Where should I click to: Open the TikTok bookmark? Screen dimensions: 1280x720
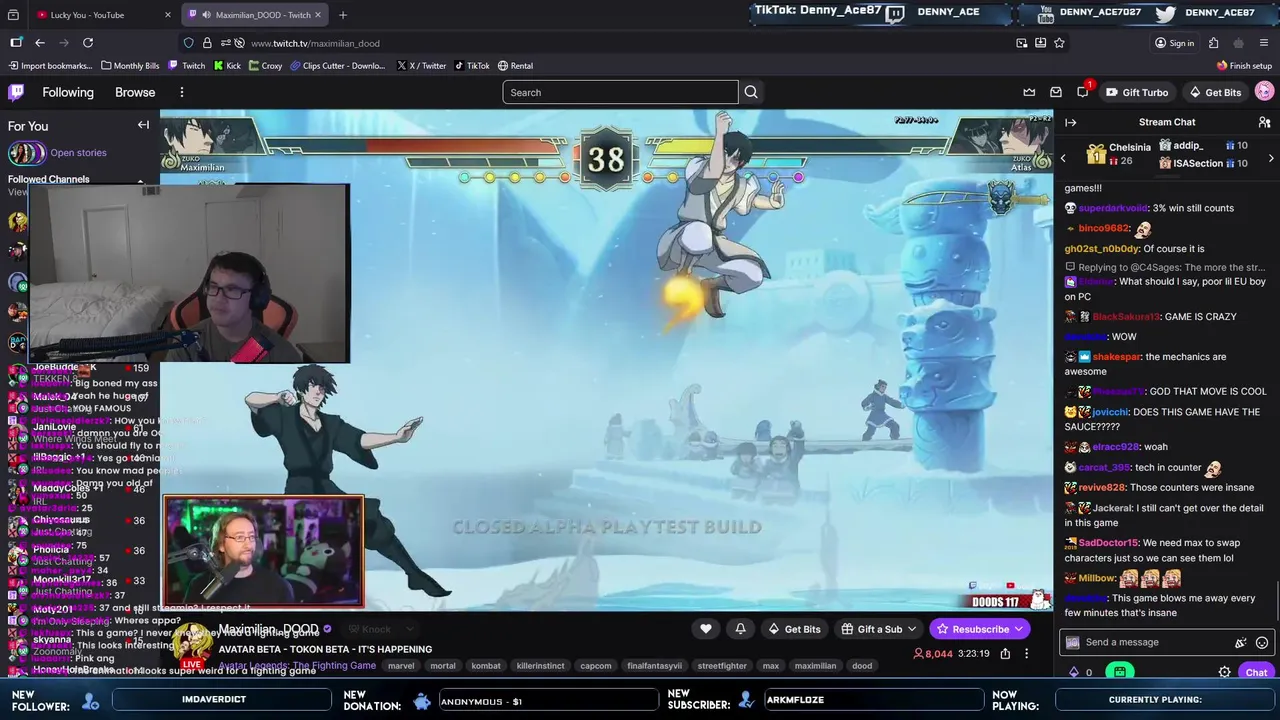472,66
